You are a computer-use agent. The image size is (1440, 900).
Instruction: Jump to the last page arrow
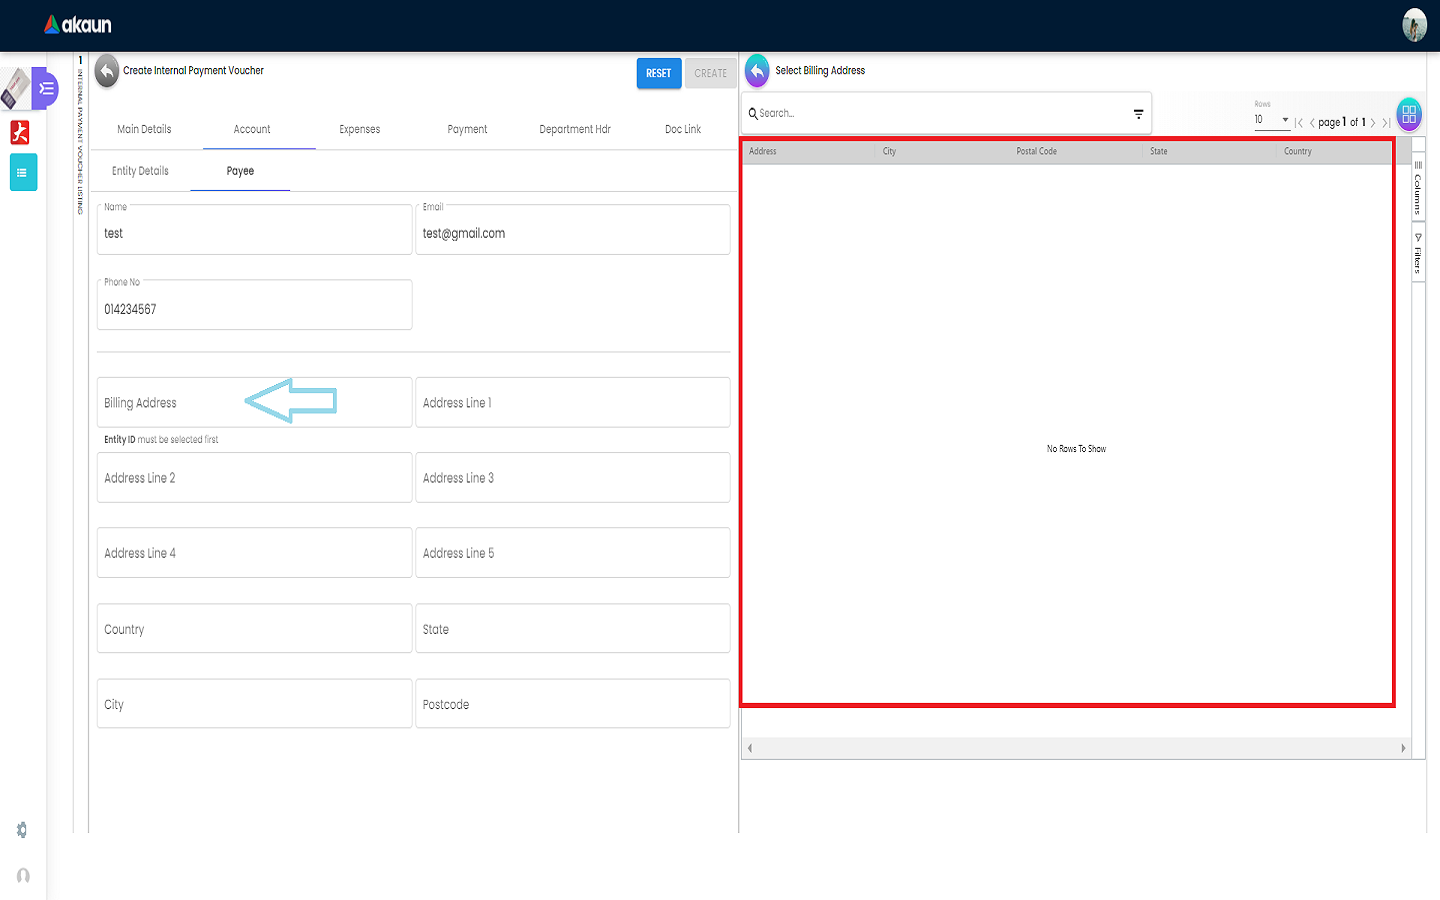click(x=1386, y=123)
